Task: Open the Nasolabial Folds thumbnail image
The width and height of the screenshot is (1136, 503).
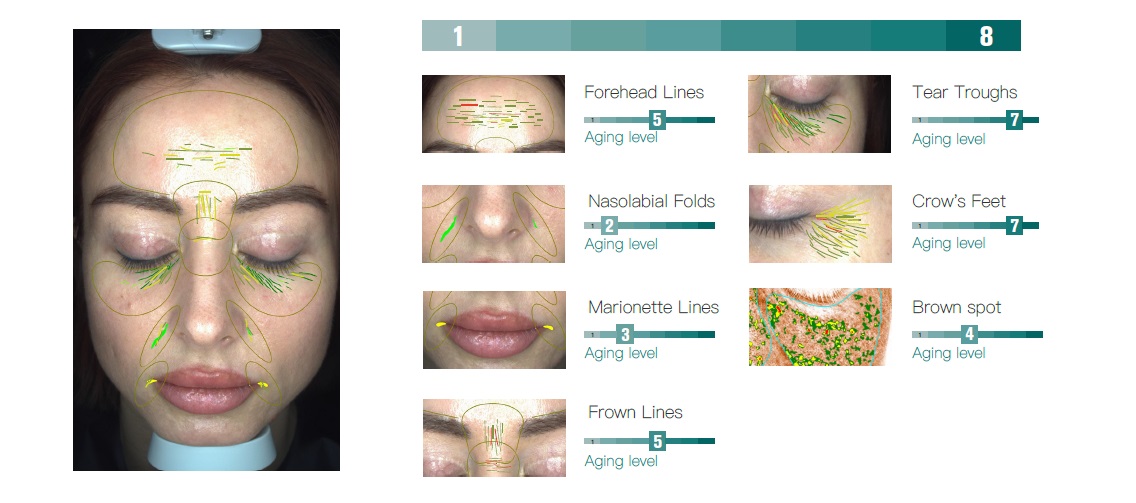Action: click(493, 224)
